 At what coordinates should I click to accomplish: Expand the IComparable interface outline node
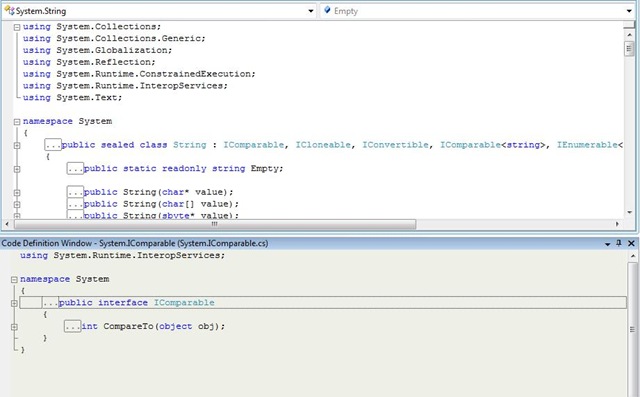tap(14, 303)
